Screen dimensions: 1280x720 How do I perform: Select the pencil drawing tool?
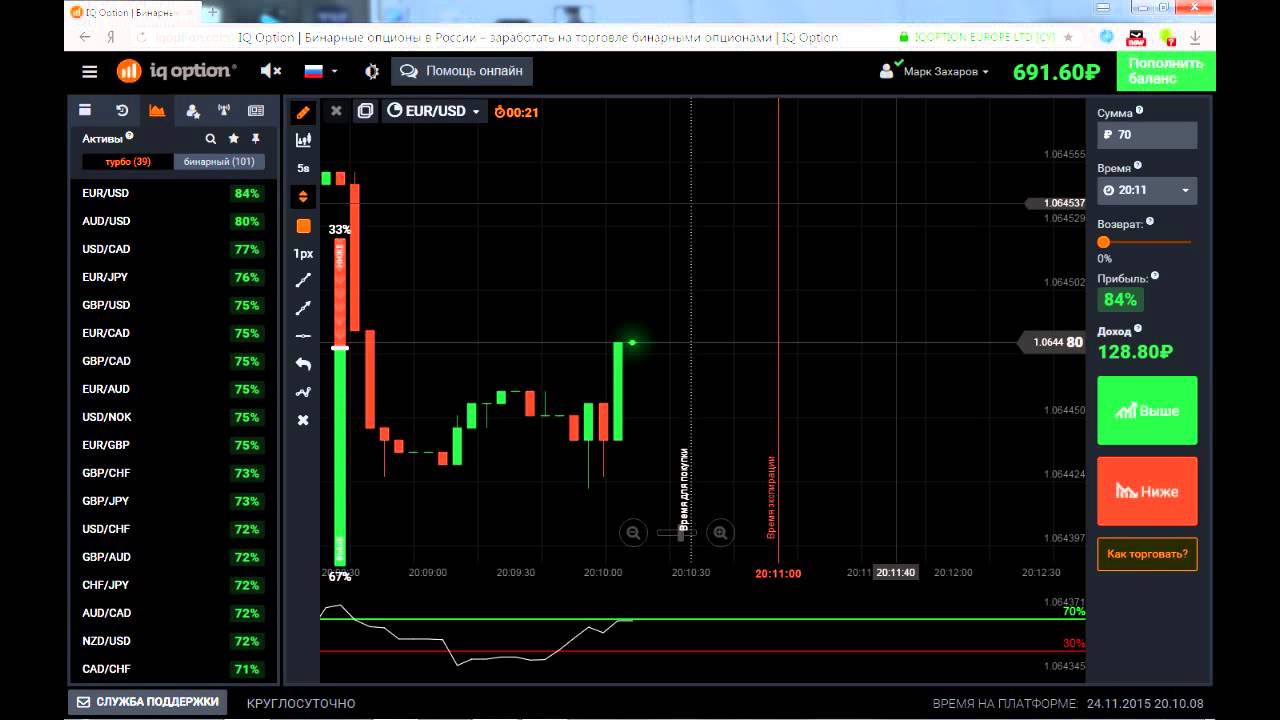(303, 113)
